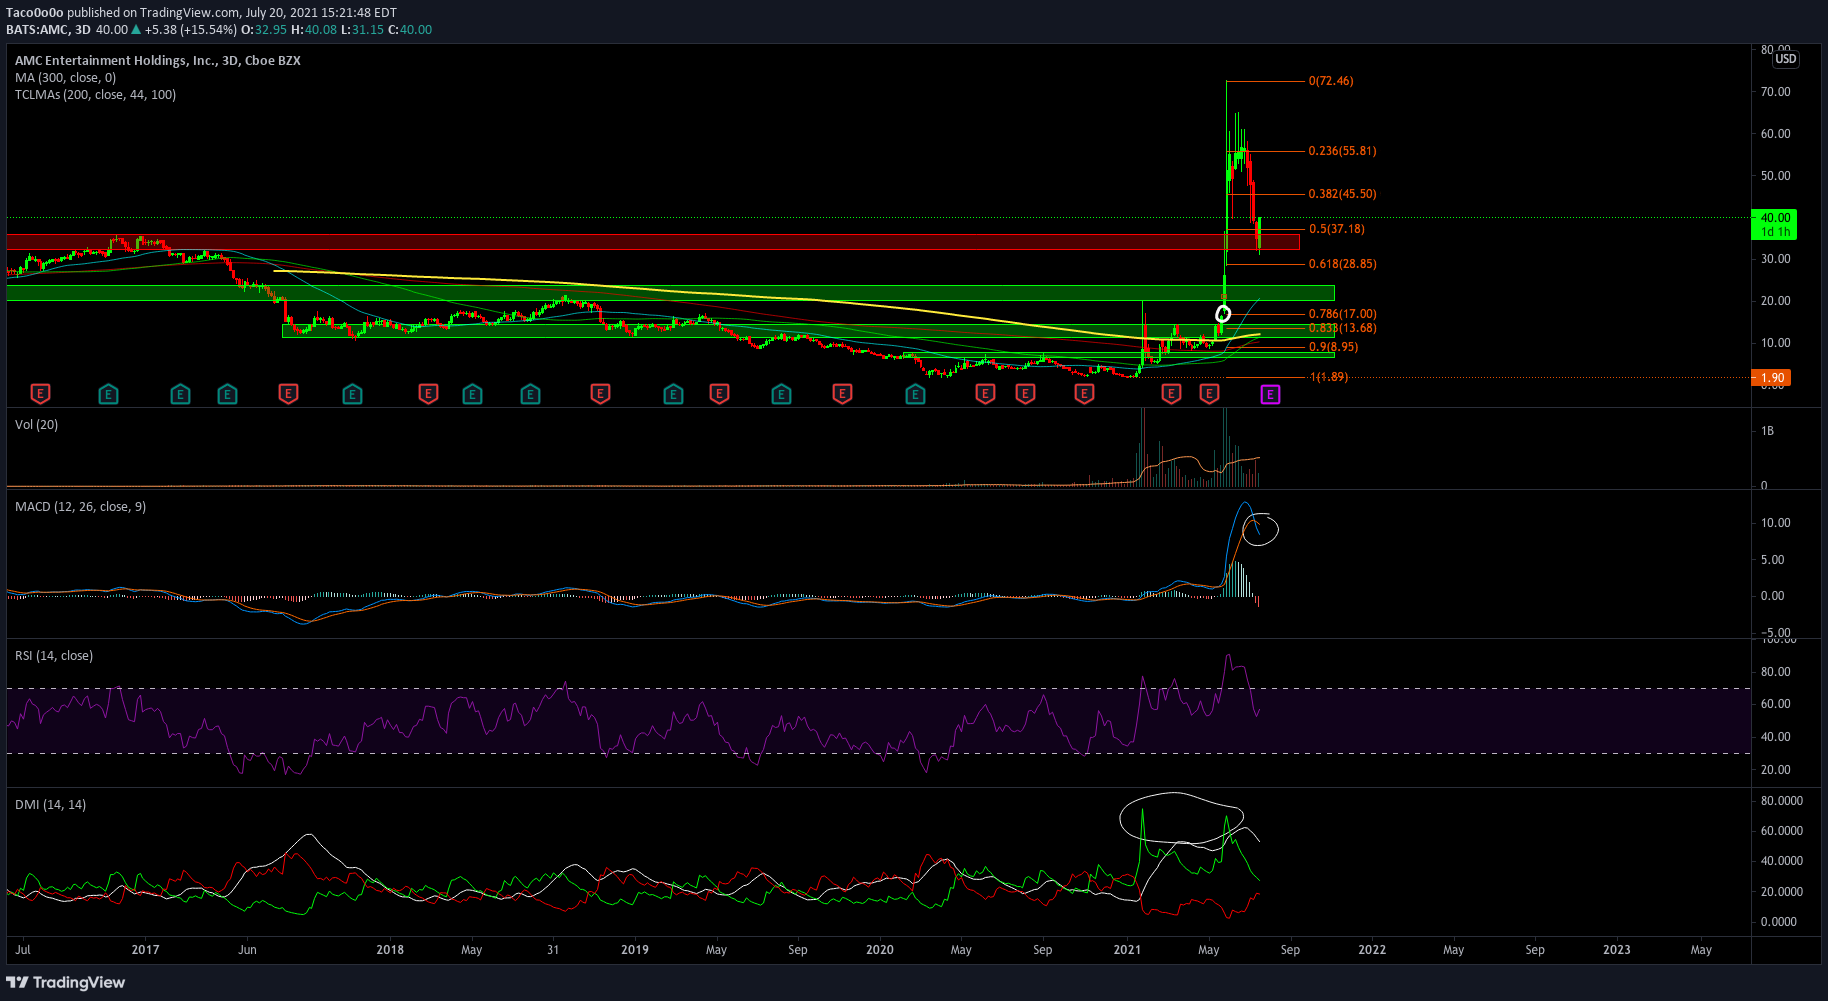Select the RSI (14, close) label
The height and width of the screenshot is (1001, 1828).
point(54,655)
